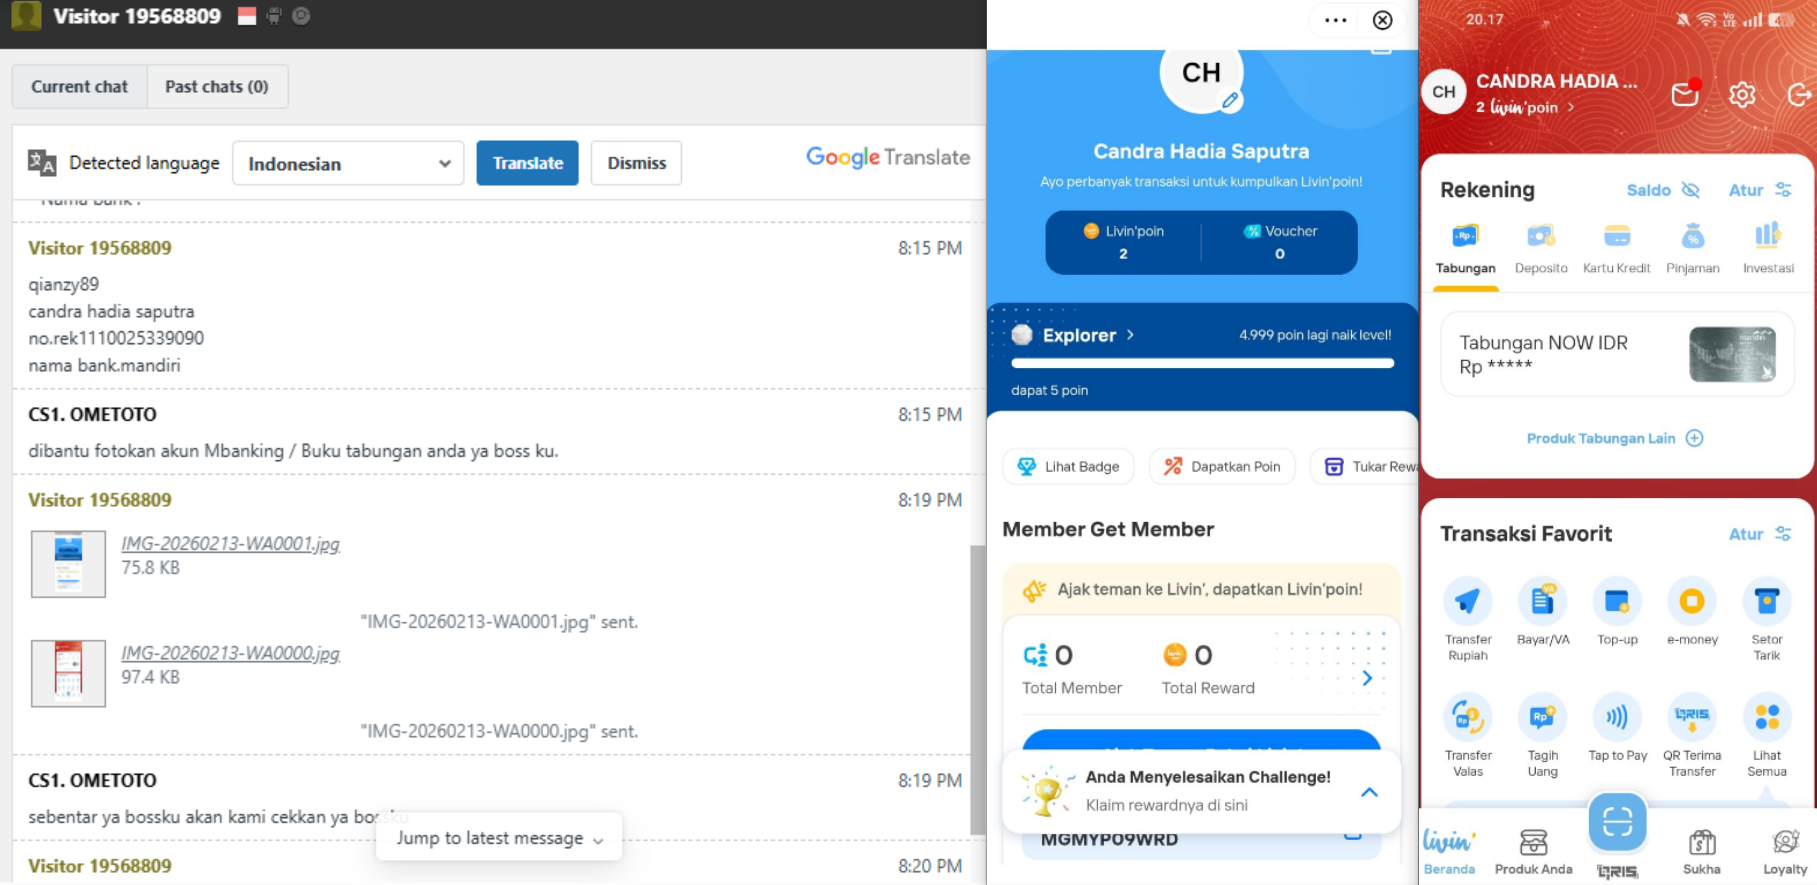1817x885 pixels.
Task: Collapse the Challenge completed banner
Action: coord(1369,792)
